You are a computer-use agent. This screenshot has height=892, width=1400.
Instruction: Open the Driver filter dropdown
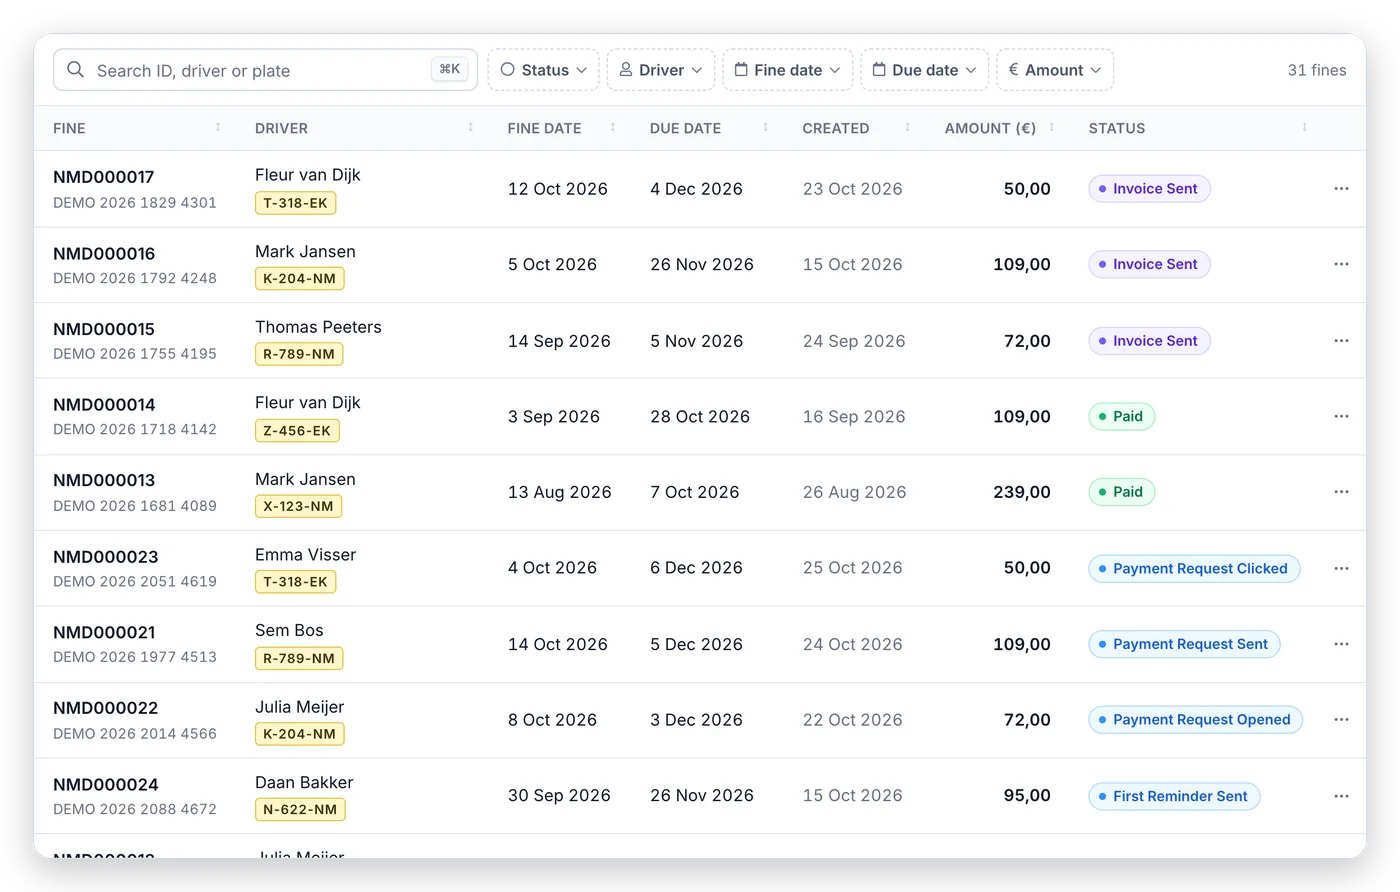[661, 70]
